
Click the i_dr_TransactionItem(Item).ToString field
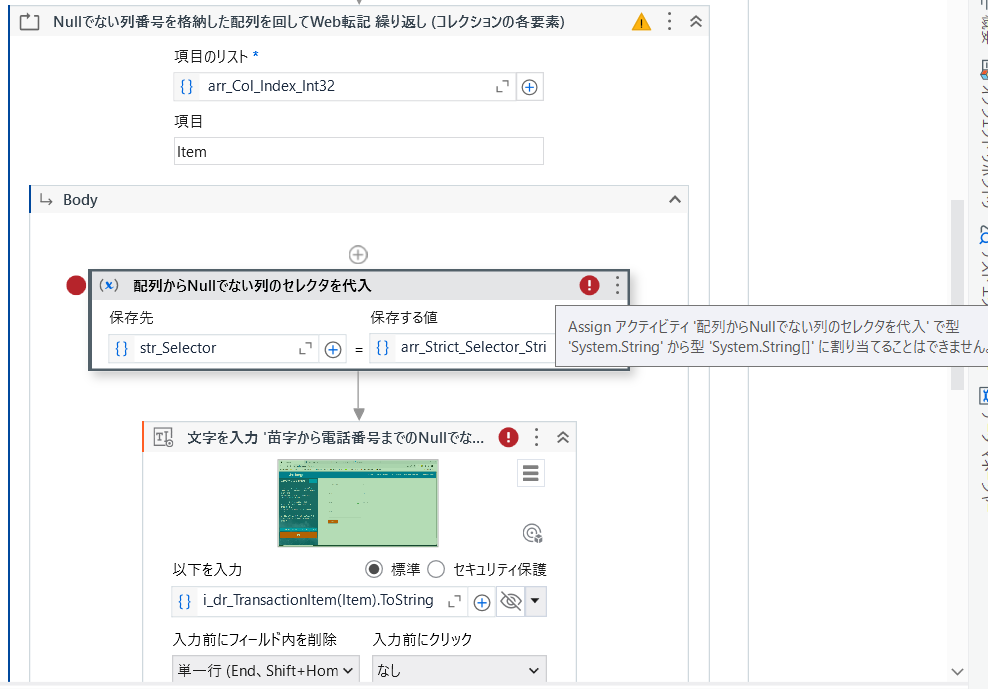319,601
